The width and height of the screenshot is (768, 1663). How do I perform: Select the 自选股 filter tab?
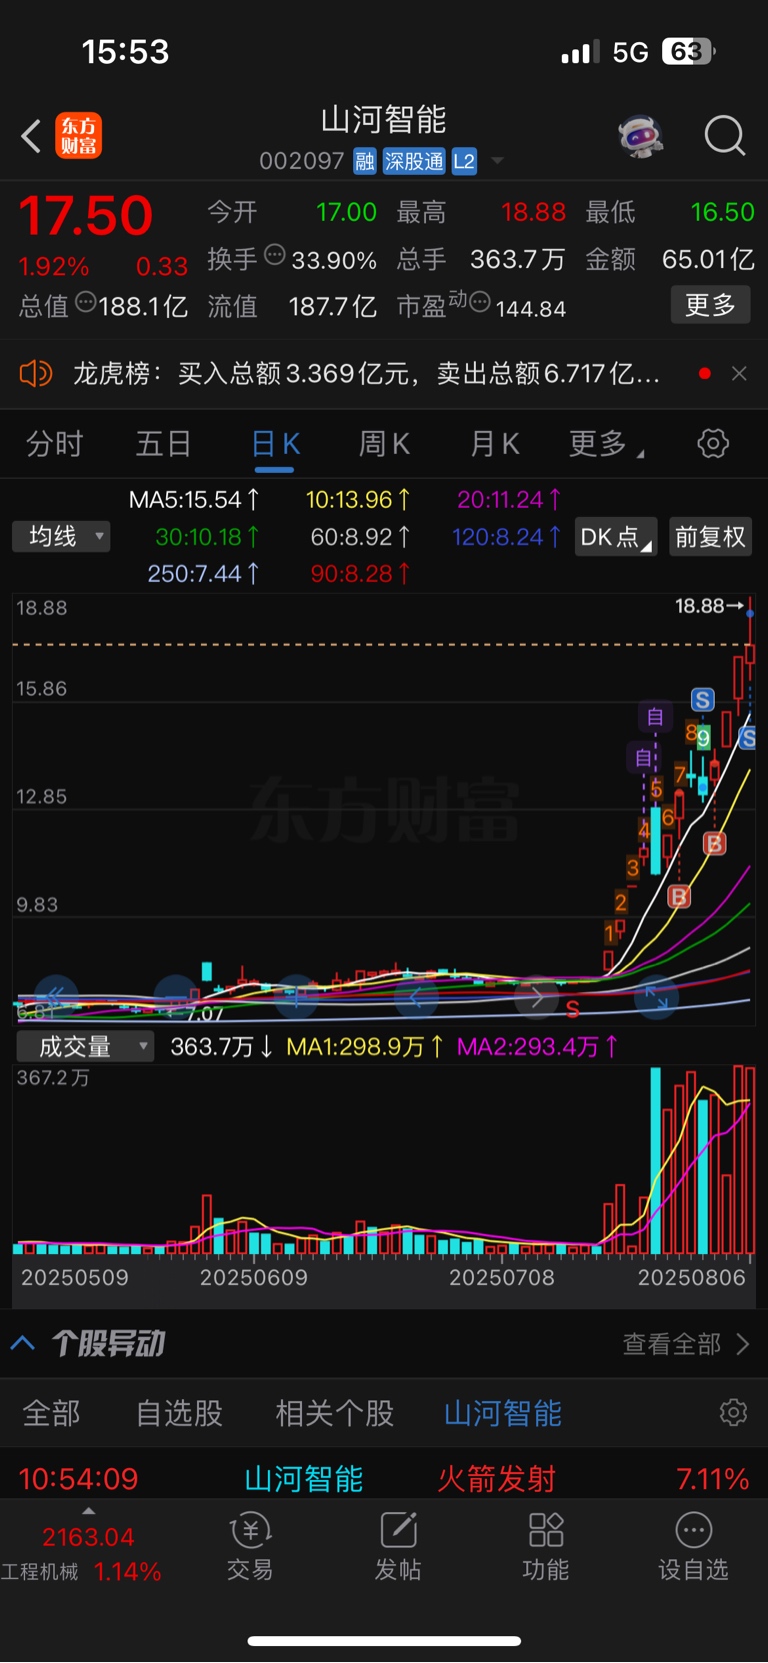click(180, 1413)
